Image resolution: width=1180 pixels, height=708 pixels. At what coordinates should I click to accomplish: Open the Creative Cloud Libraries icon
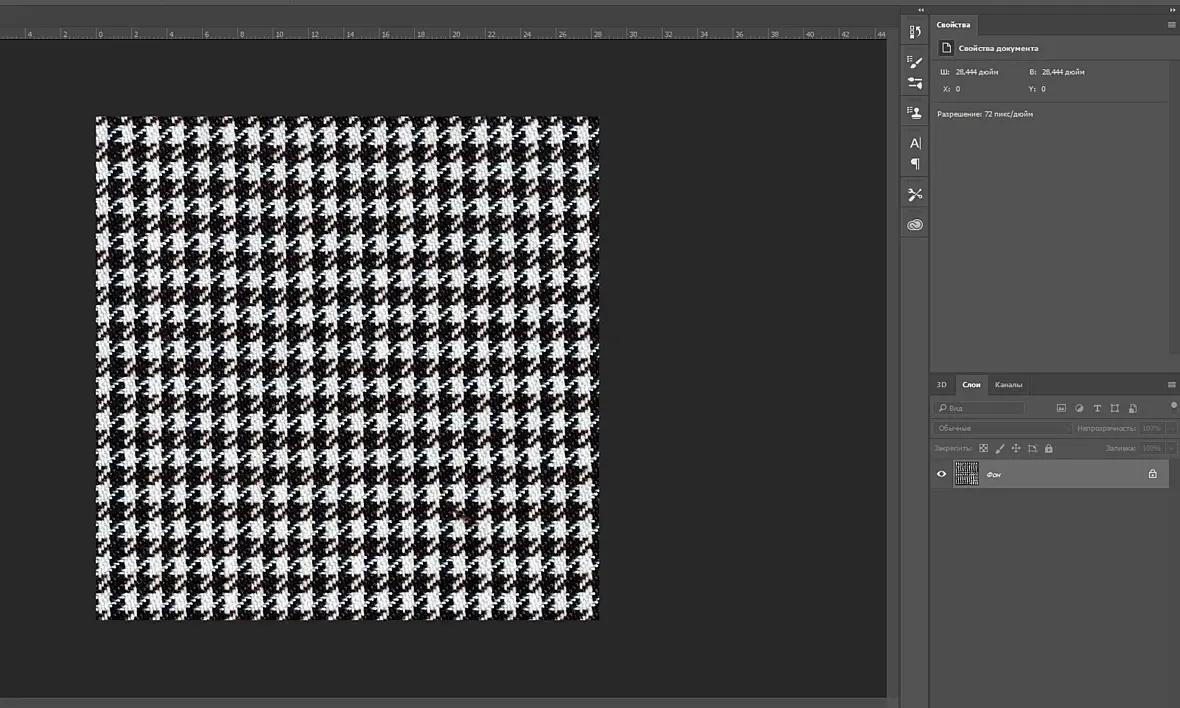click(x=915, y=224)
